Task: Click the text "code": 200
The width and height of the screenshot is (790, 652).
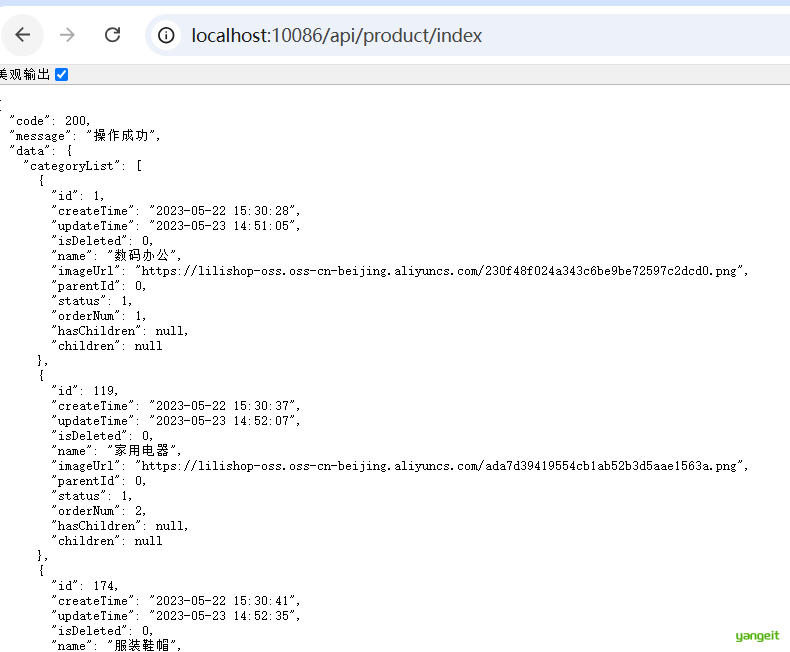Action: (49, 121)
